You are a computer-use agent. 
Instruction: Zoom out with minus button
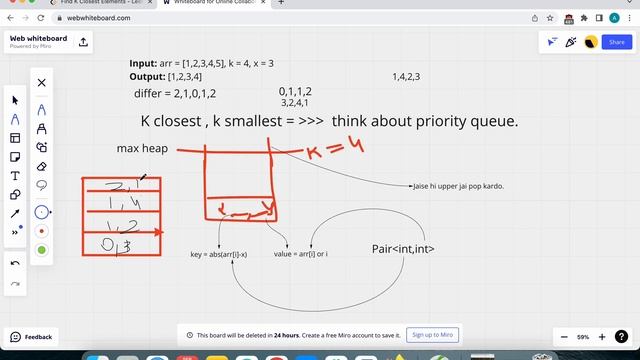[564, 337]
